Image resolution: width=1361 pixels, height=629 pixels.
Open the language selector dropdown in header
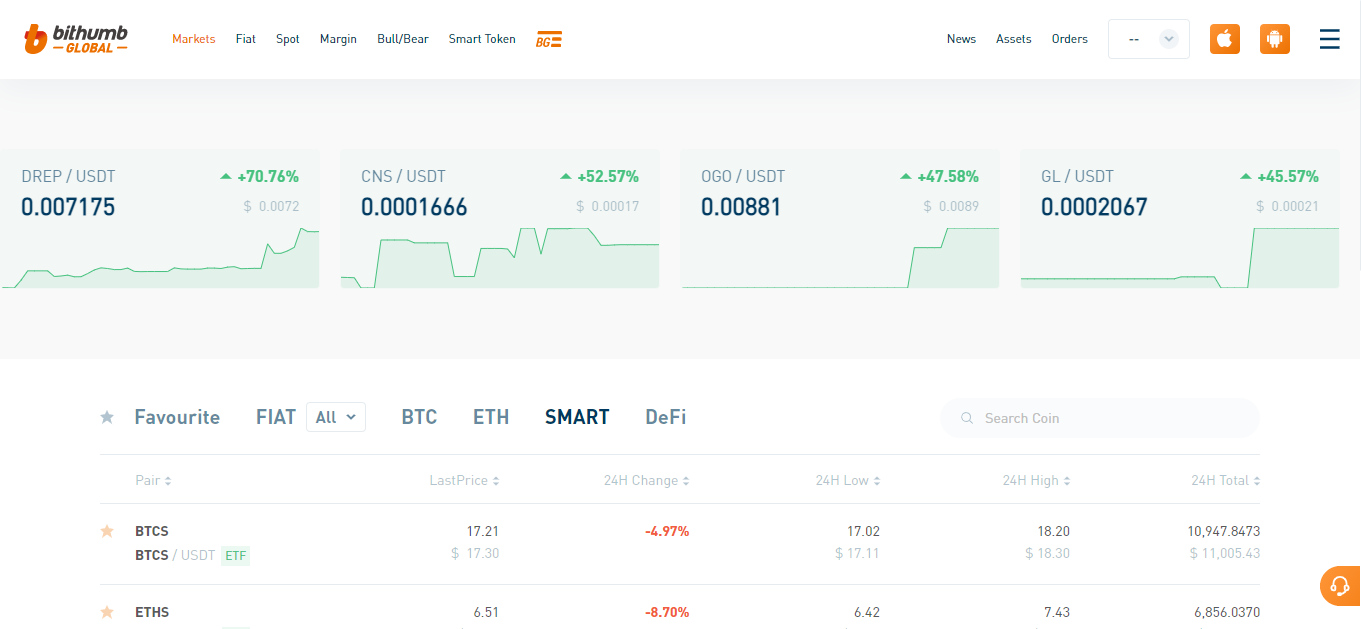click(1149, 39)
